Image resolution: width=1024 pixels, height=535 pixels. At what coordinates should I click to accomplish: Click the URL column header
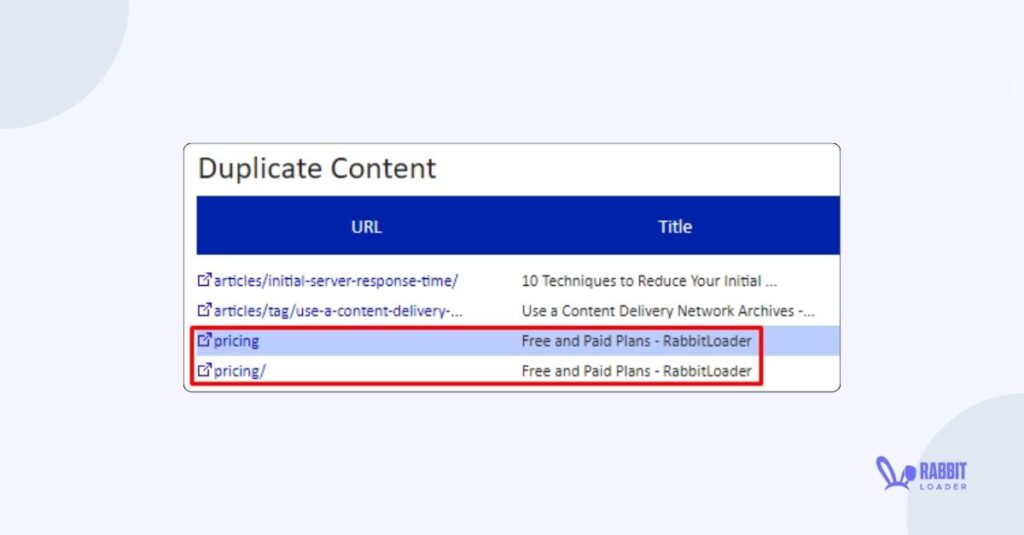366,227
